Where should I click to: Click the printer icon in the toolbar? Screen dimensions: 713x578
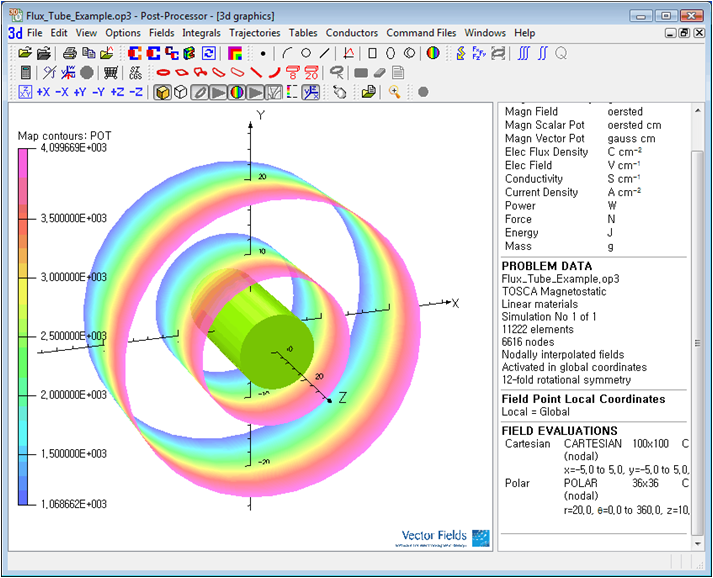tap(70, 53)
